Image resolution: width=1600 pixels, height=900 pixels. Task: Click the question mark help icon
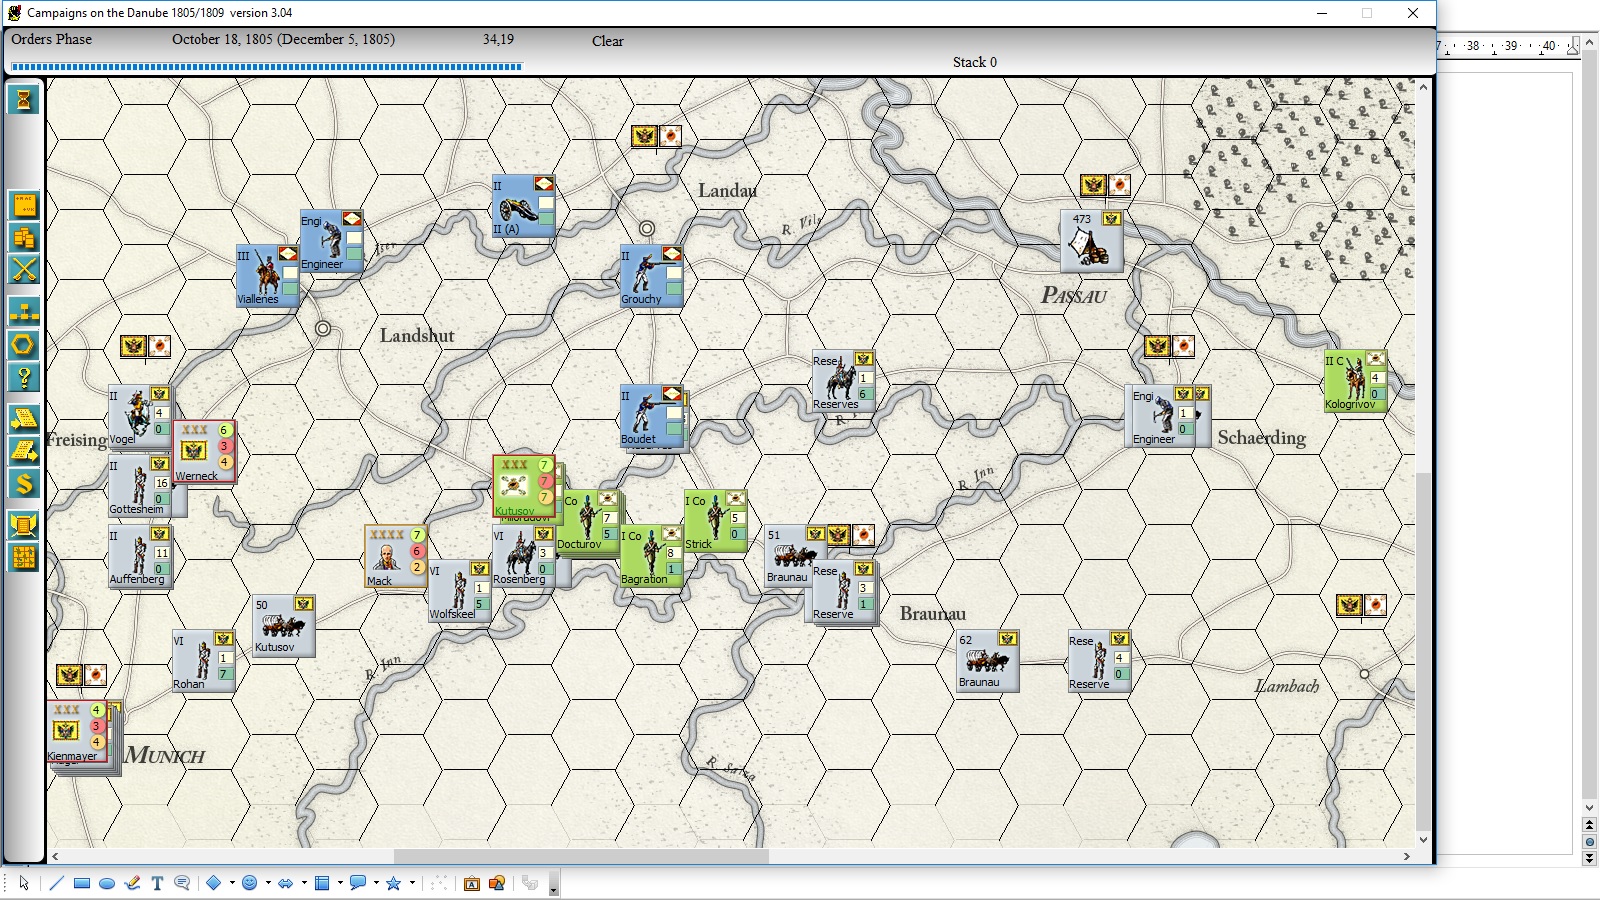coord(24,378)
